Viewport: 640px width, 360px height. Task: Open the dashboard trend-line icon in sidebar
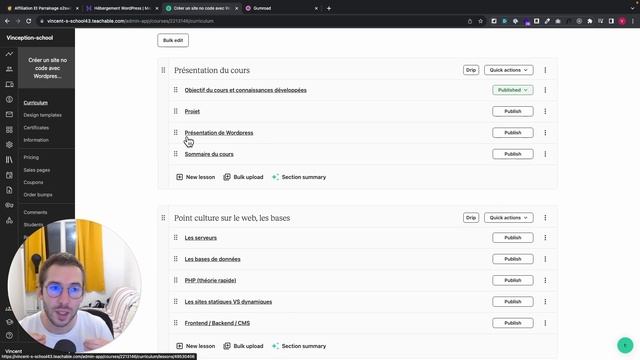(9, 54)
